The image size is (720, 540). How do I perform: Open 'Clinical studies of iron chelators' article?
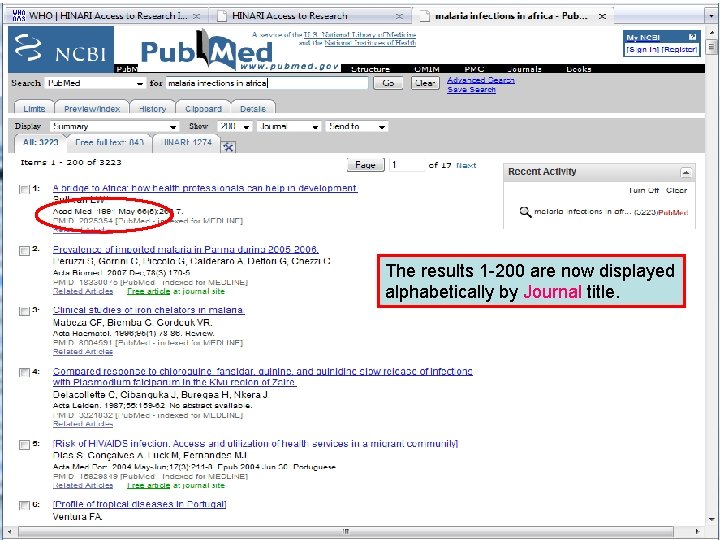148,310
